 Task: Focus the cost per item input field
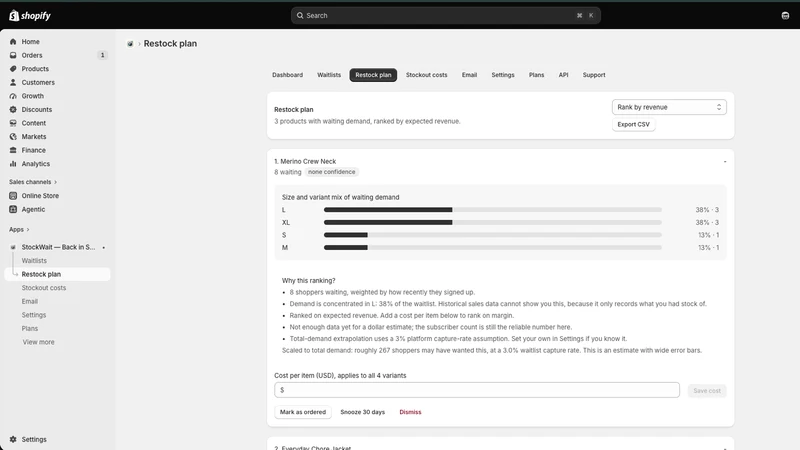tap(477, 390)
